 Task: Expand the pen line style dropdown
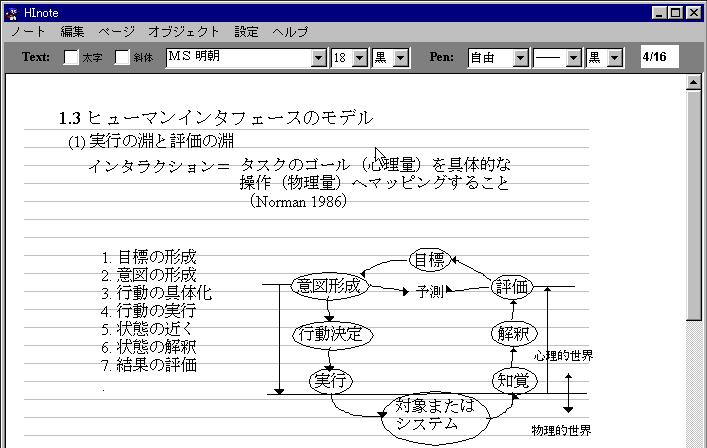coord(574,58)
